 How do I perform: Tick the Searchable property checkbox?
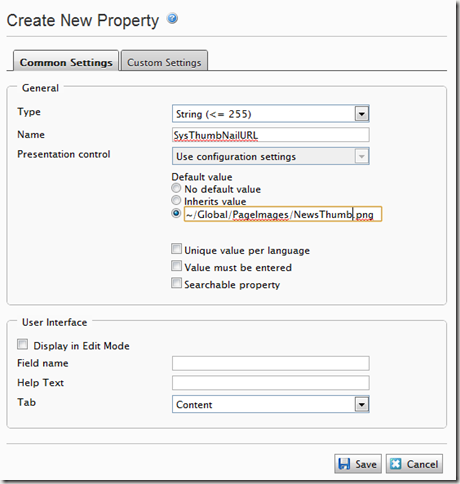click(176, 283)
